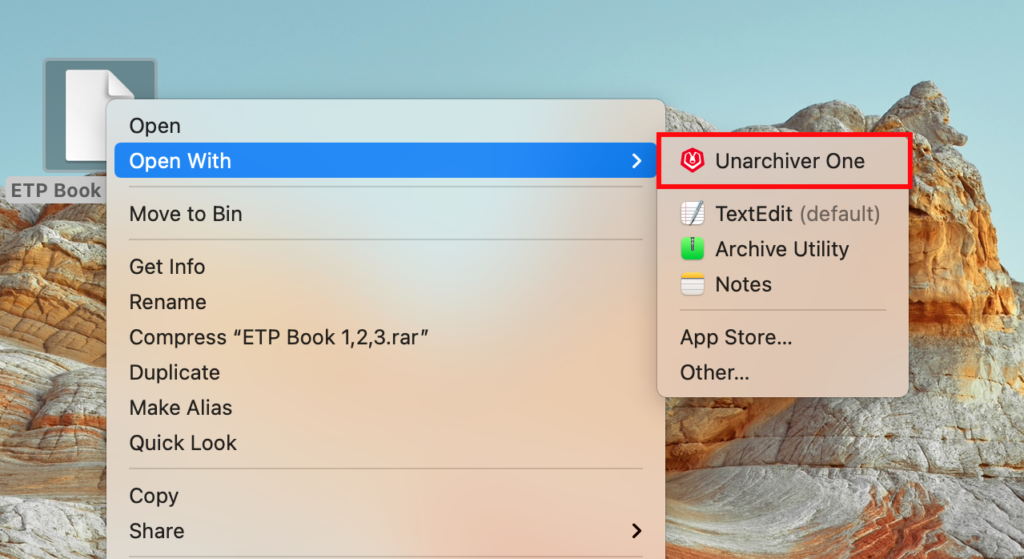Compress "ETP Book 1,2,3.rar"
Screen dimensions: 1024x559
(279, 337)
